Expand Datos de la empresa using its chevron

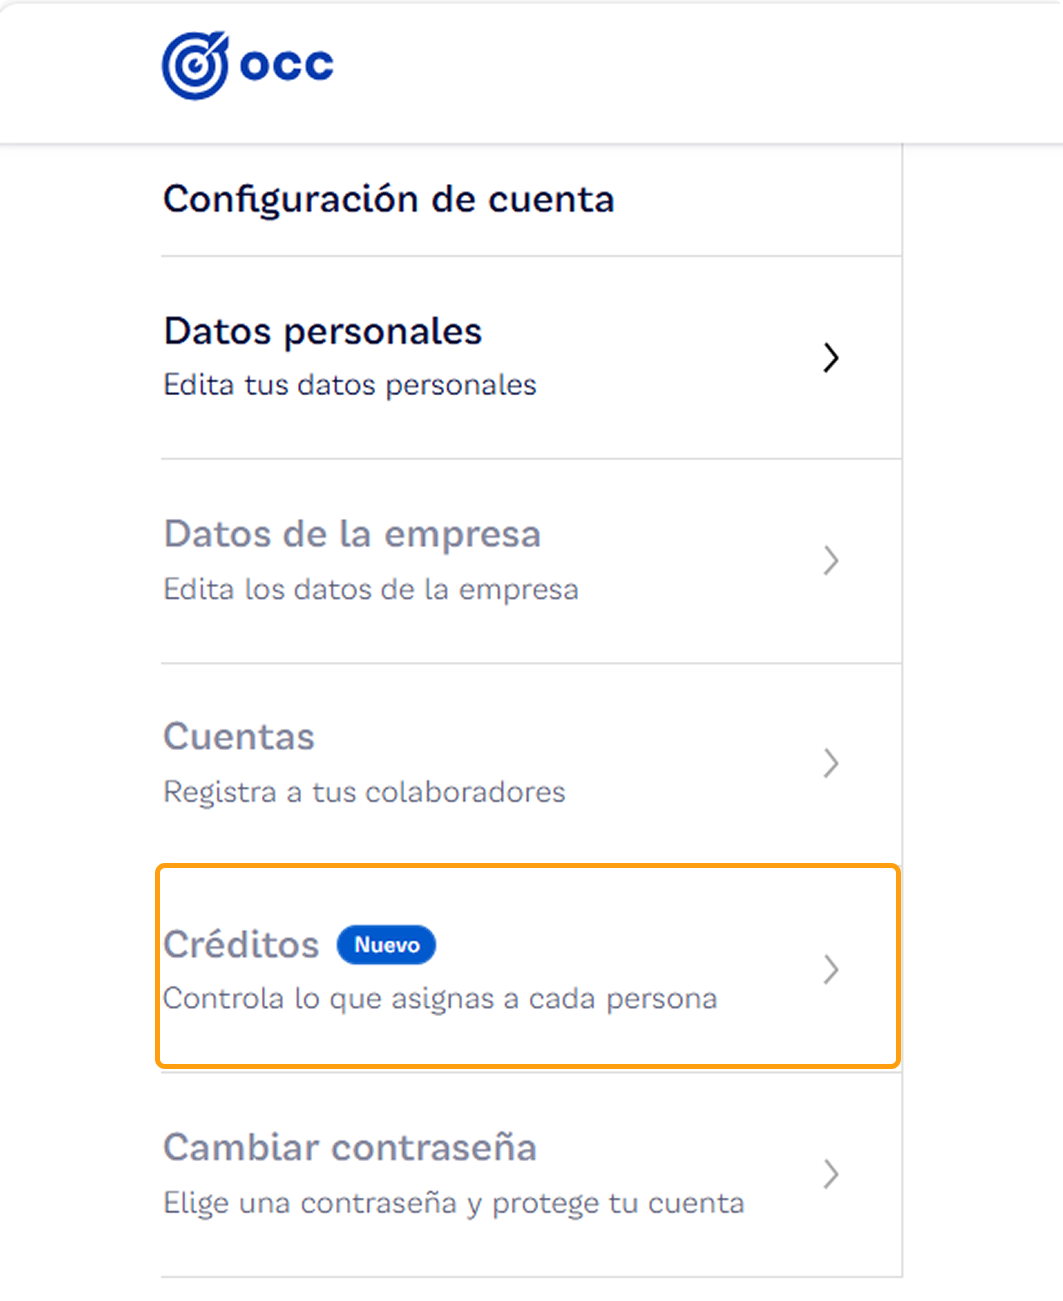(831, 561)
